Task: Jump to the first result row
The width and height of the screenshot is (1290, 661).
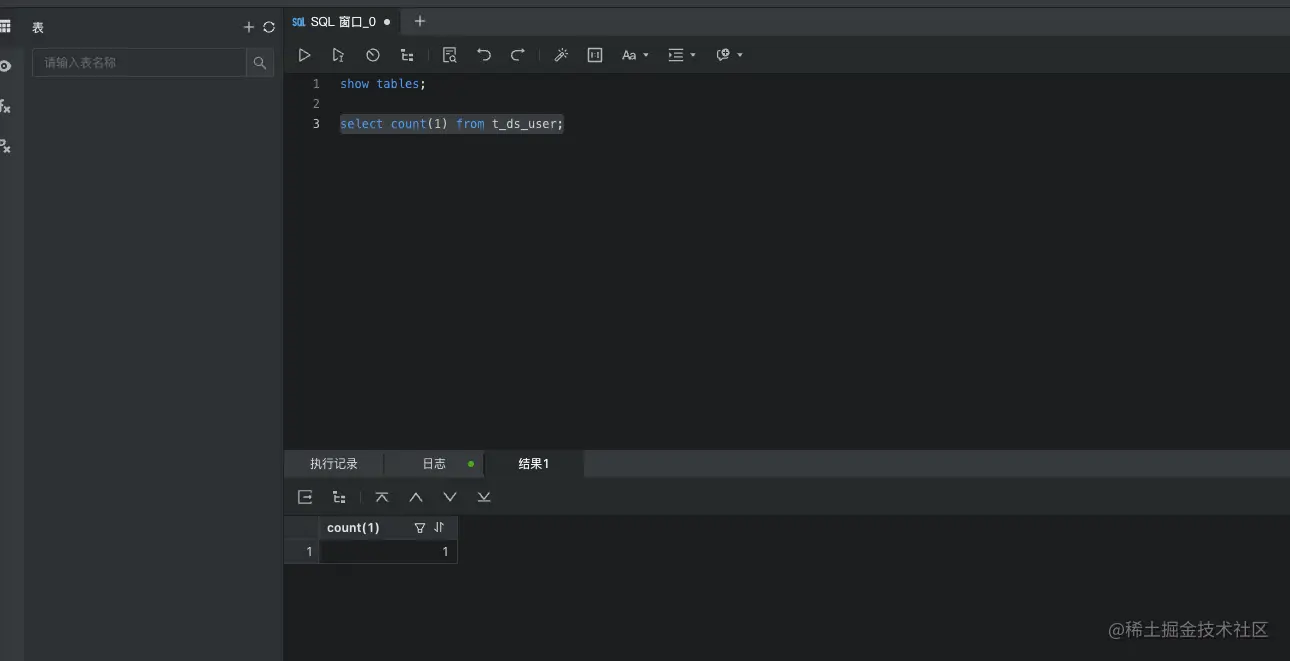Action: click(382, 497)
